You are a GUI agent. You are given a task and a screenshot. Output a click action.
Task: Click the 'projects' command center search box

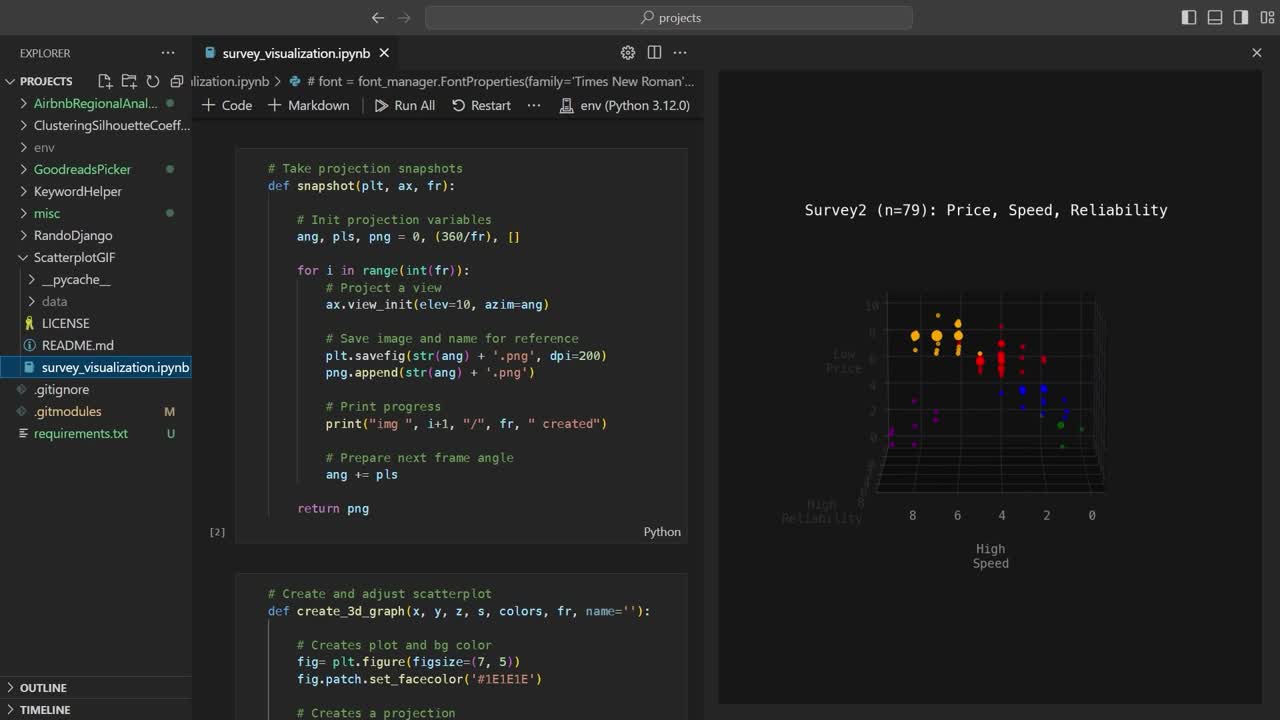click(x=669, y=17)
